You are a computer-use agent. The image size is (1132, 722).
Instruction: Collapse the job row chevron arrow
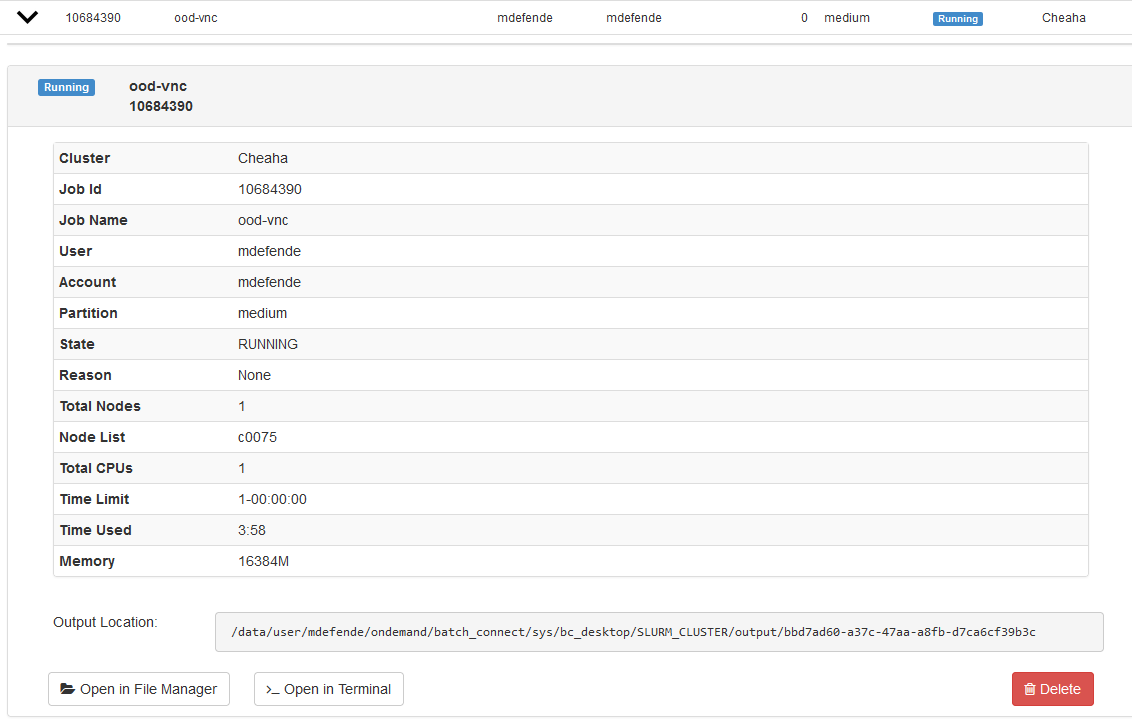pyautogui.click(x=28, y=17)
